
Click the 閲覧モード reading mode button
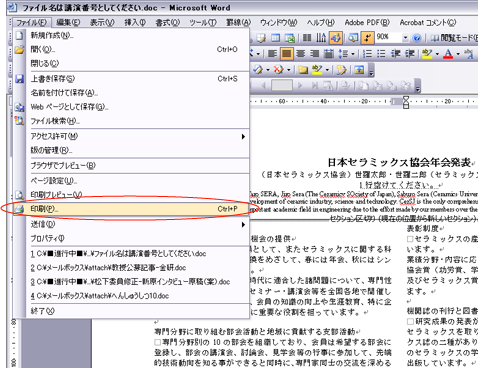pos(453,38)
